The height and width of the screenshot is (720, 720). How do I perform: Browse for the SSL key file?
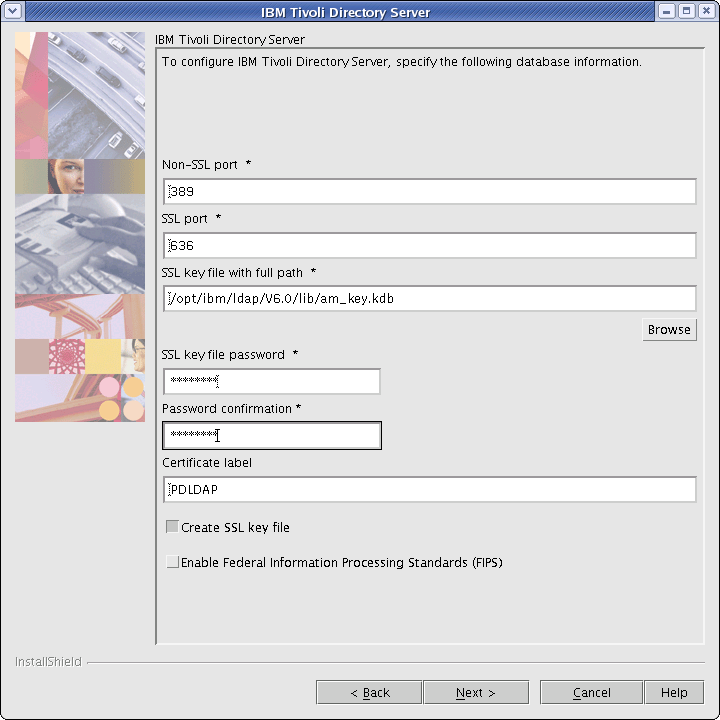669,330
